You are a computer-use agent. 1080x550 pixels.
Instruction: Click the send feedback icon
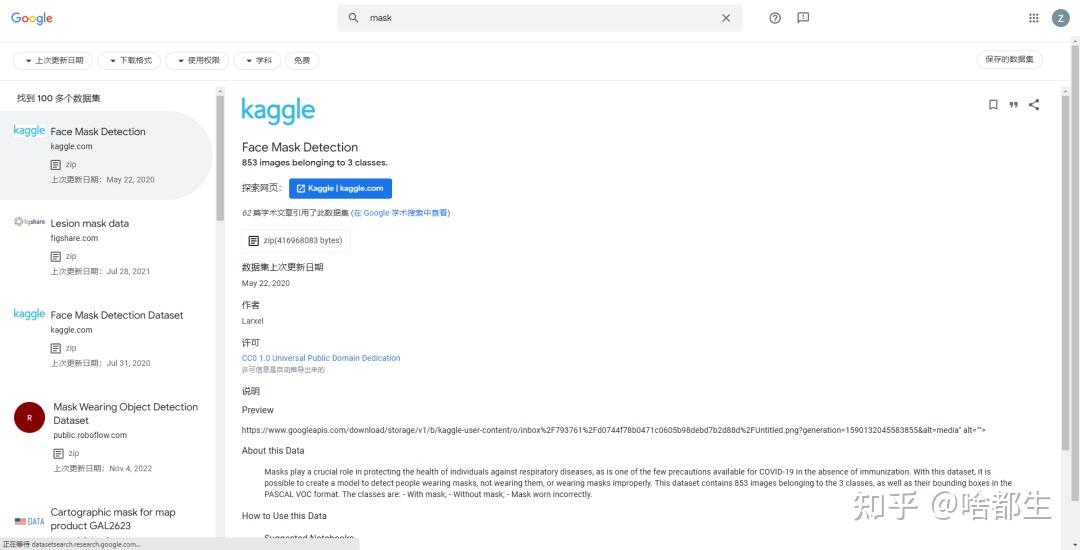tap(803, 18)
